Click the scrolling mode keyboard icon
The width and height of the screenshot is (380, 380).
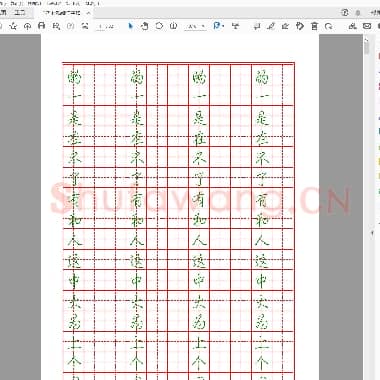tap(236, 26)
